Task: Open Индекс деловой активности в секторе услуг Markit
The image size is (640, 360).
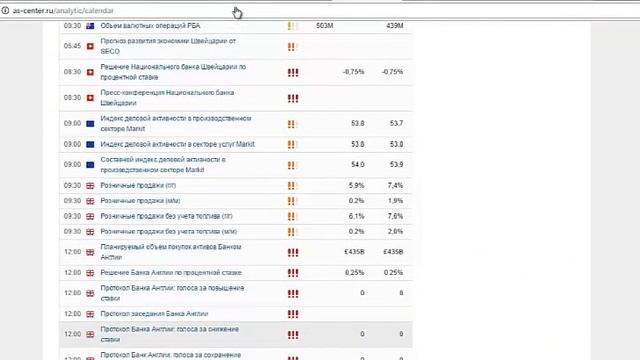Action: click(x=178, y=144)
